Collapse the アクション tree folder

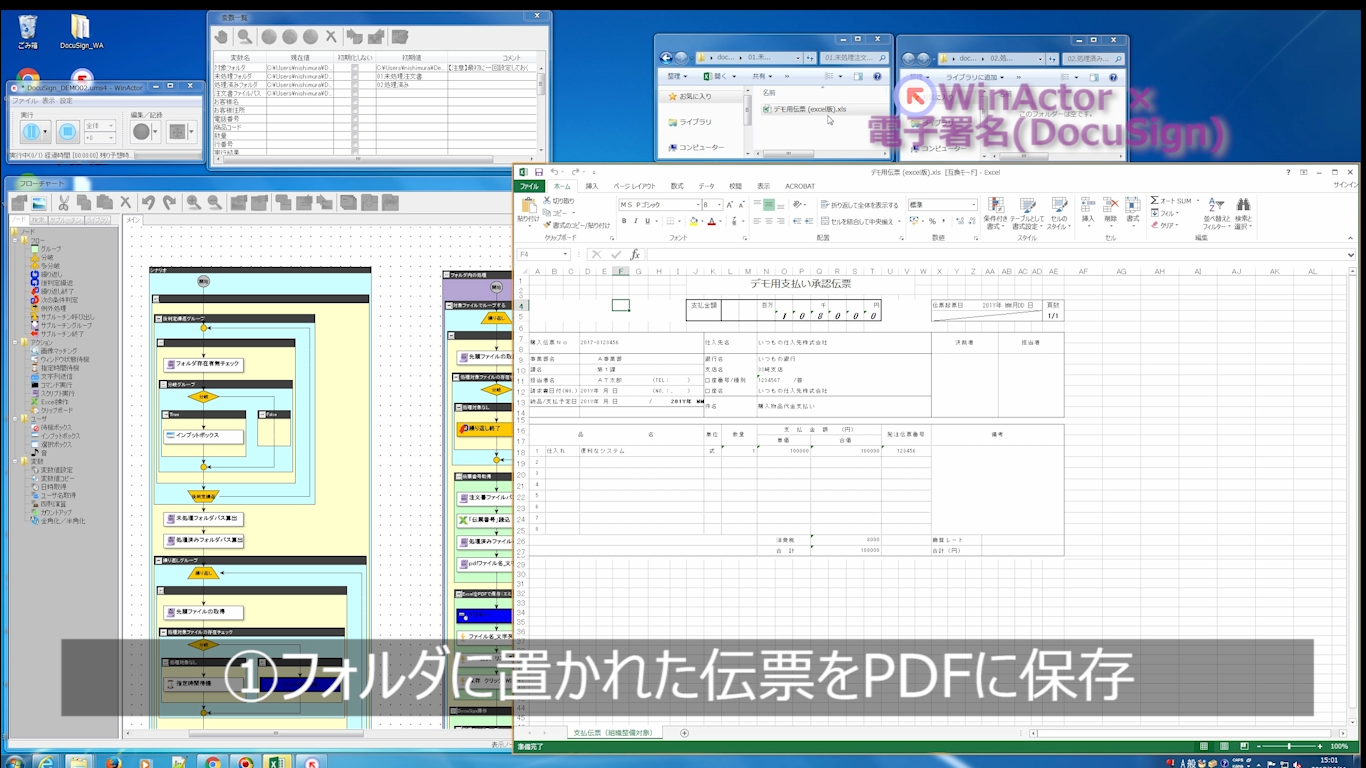(x=14, y=342)
